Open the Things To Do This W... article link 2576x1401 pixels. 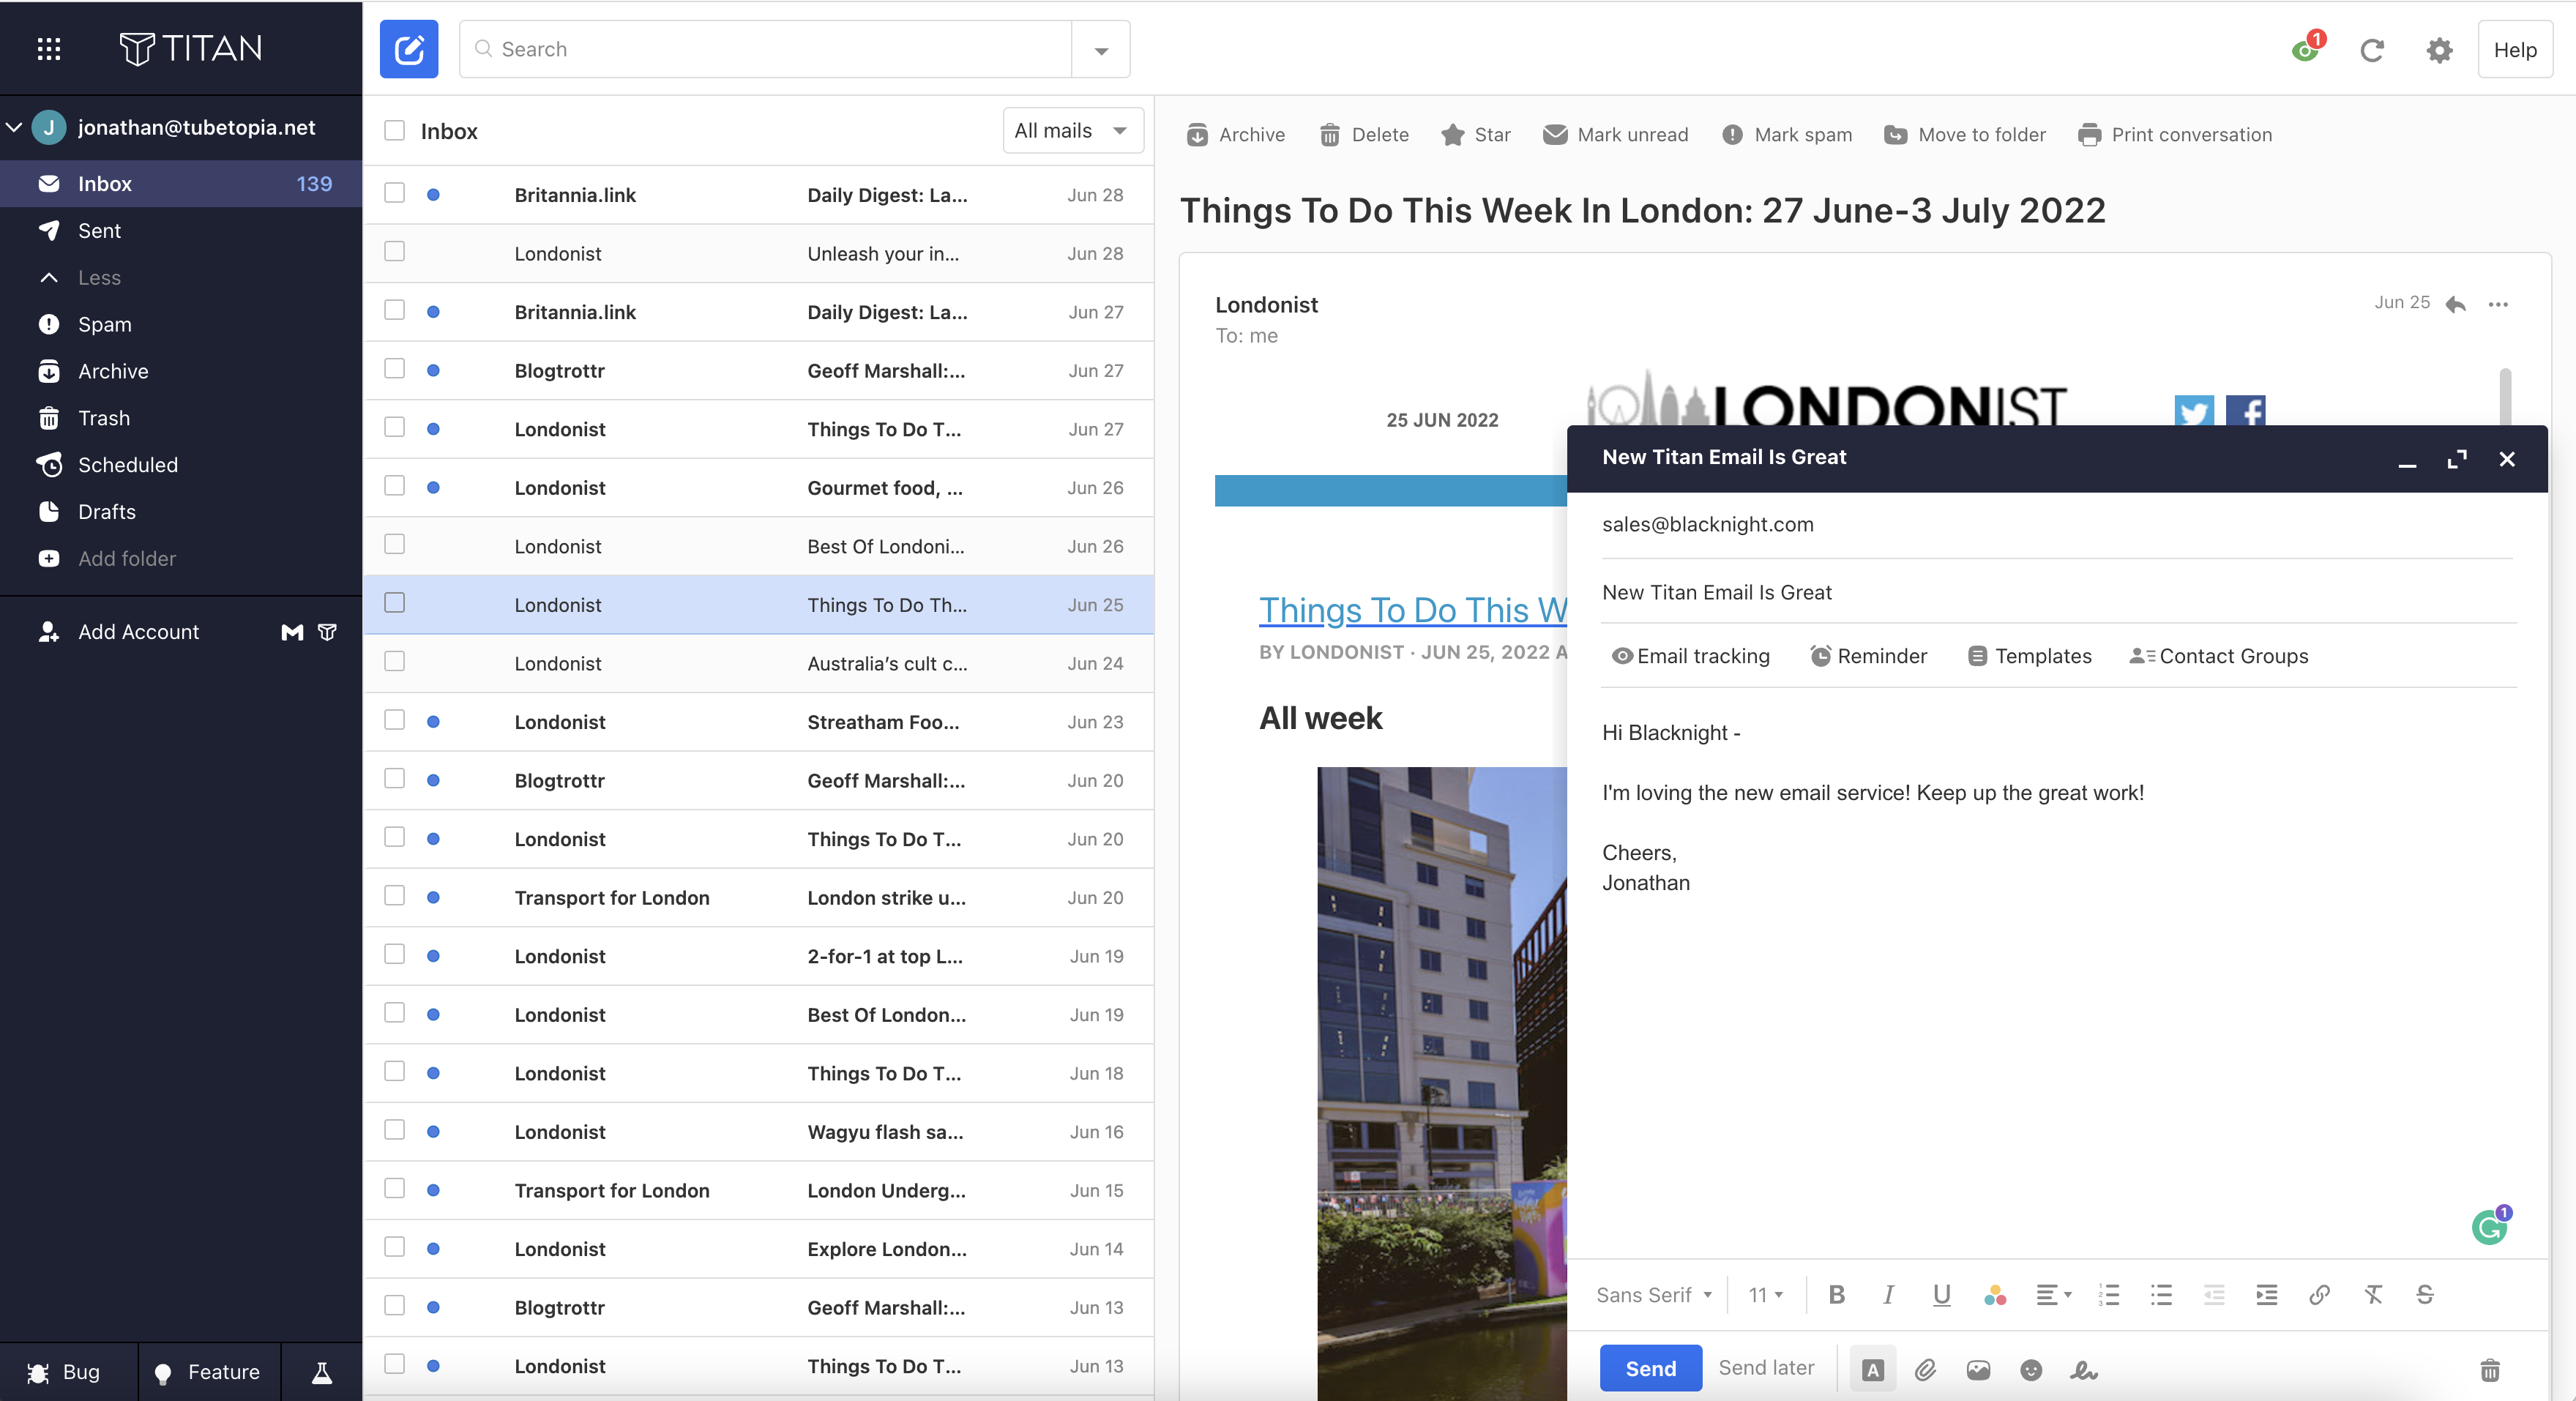point(1412,610)
